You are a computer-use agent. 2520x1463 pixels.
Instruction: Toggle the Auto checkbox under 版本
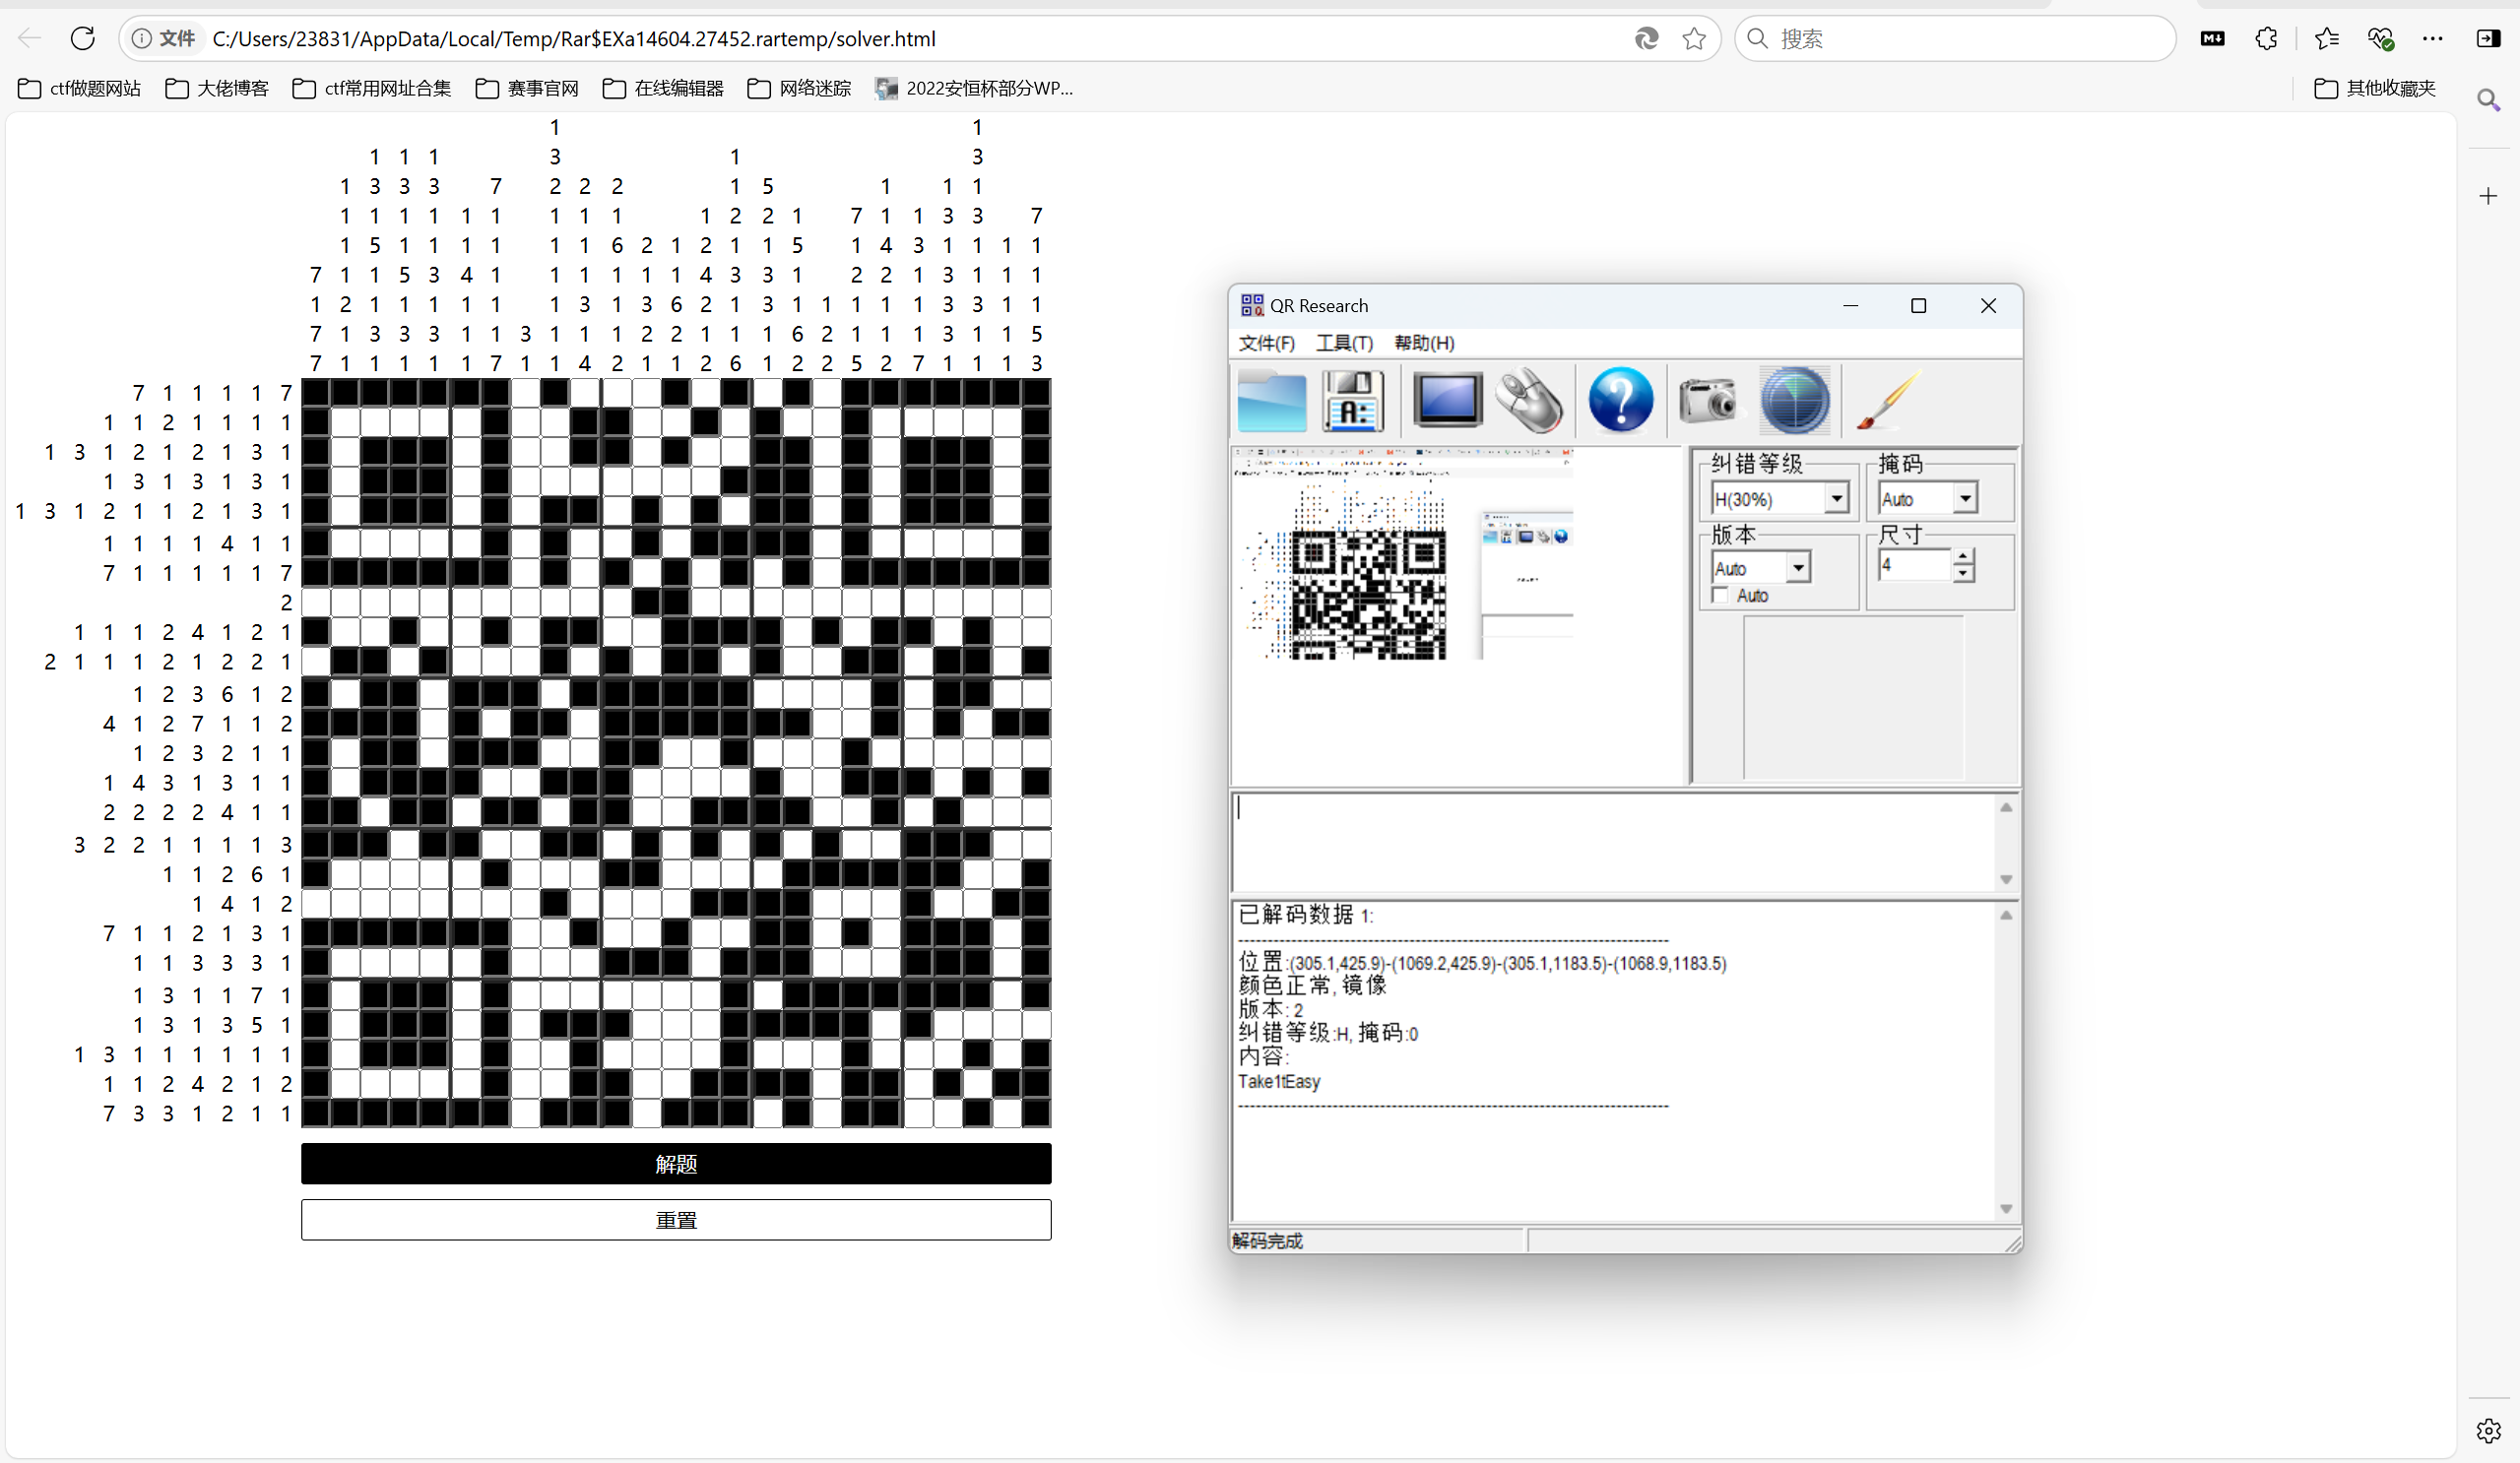tap(1720, 595)
